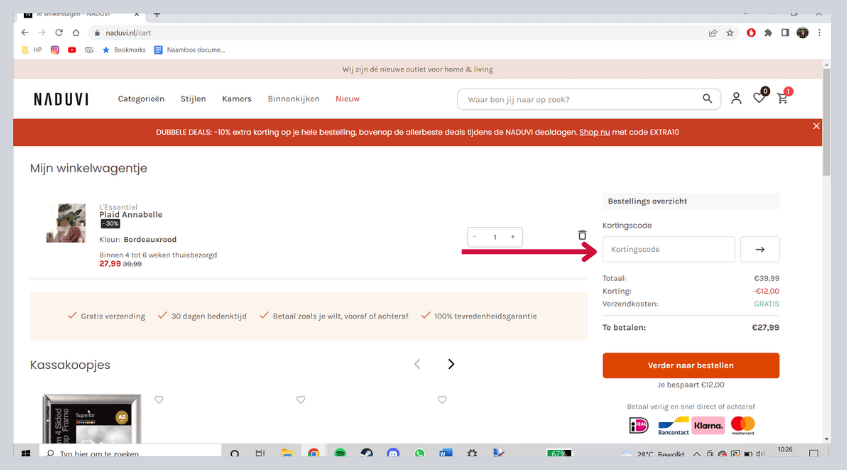The height and width of the screenshot is (470, 847).
Task: Focus the site search field
Action: click(583, 99)
